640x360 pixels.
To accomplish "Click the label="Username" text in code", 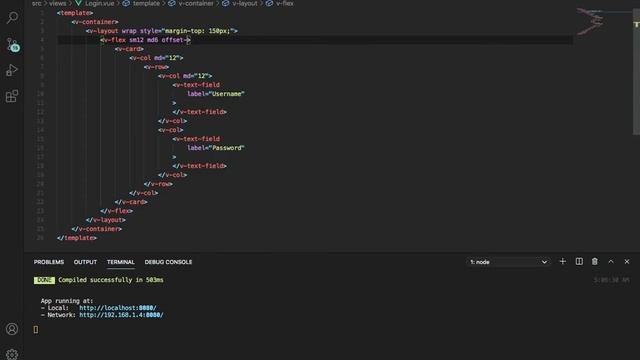I will tap(216, 94).
